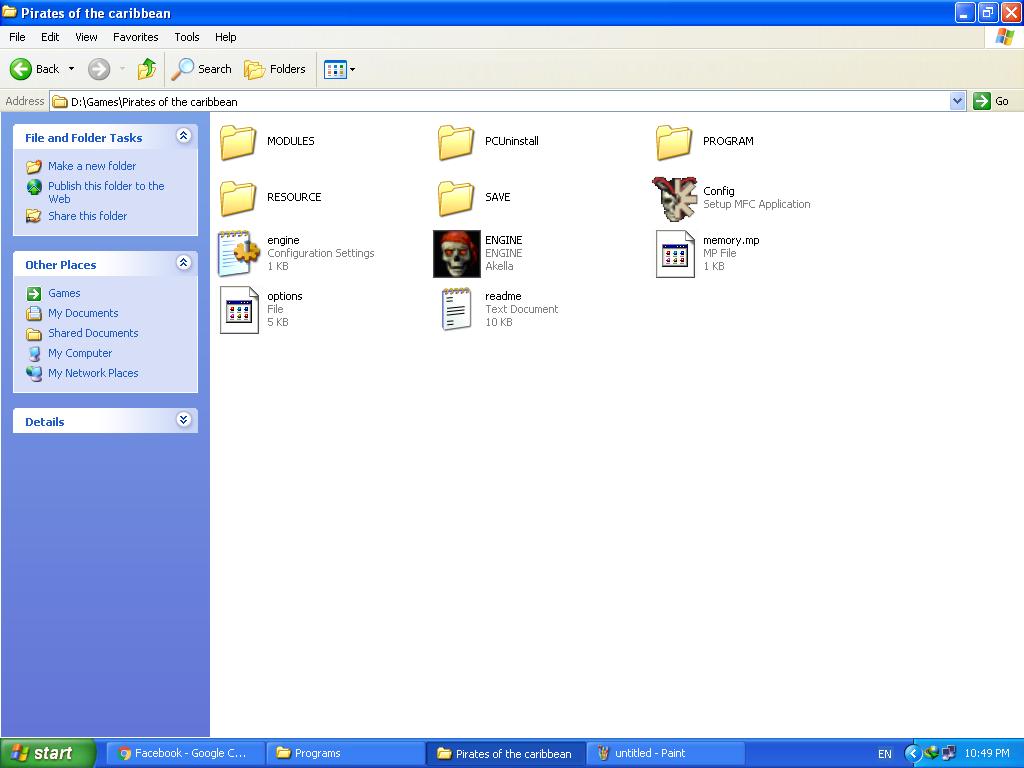Click the Go button beside address bar
Screen dimensions: 1024x768
tap(991, 101)
